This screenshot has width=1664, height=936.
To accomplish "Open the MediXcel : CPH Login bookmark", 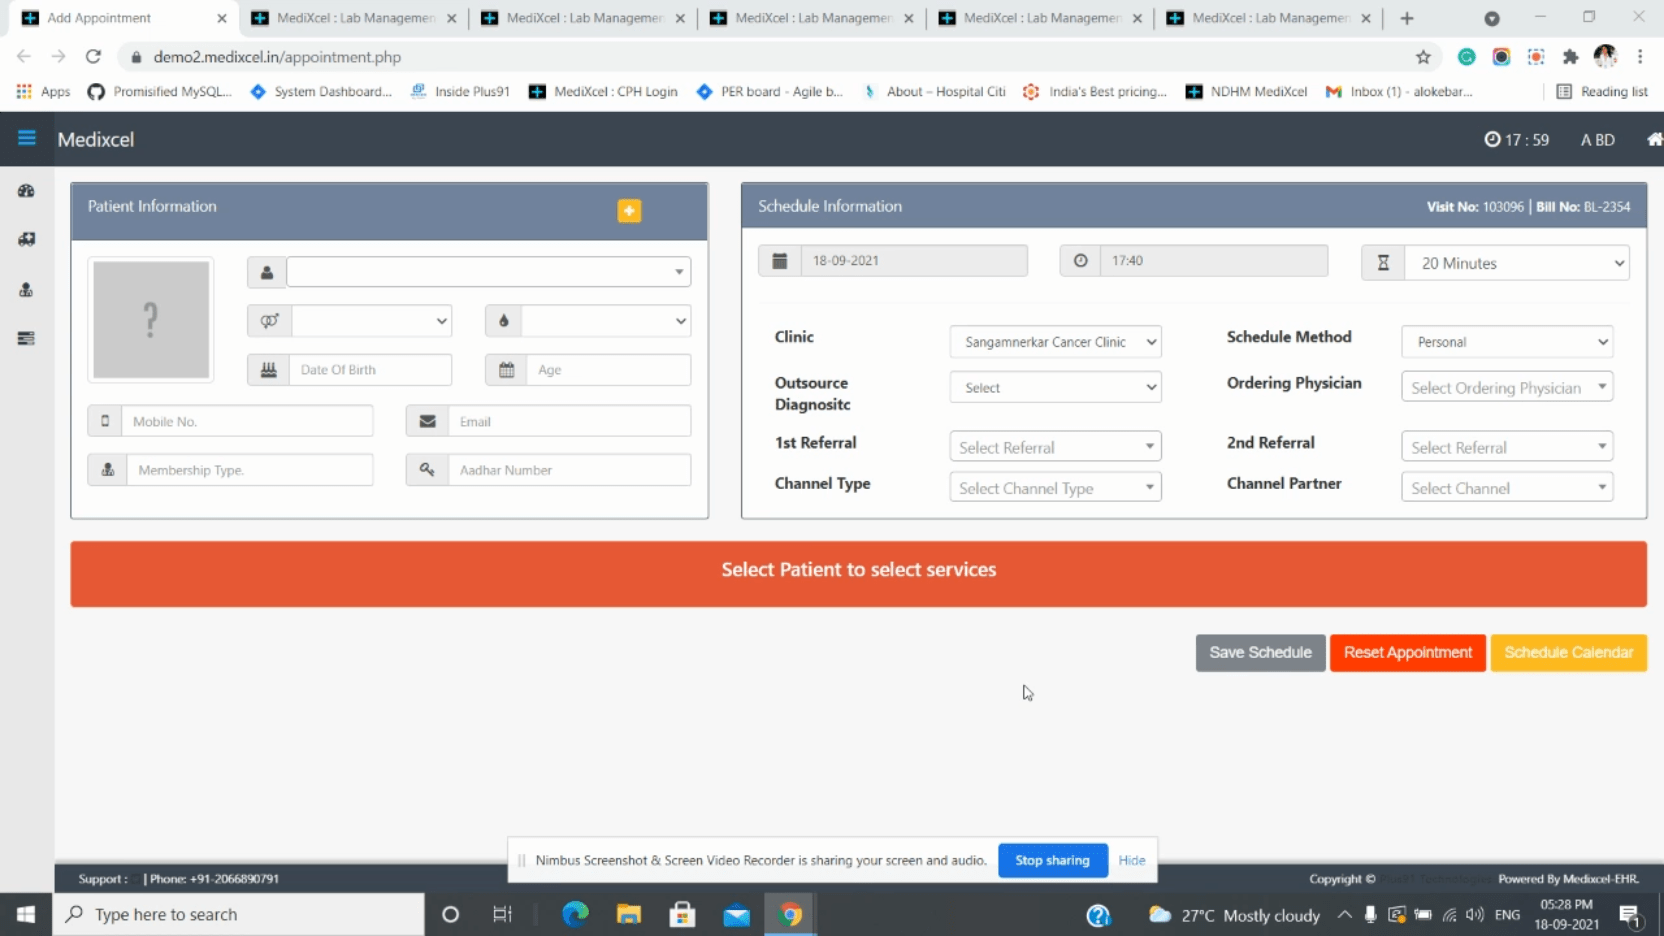I will (x=604, y=91).
